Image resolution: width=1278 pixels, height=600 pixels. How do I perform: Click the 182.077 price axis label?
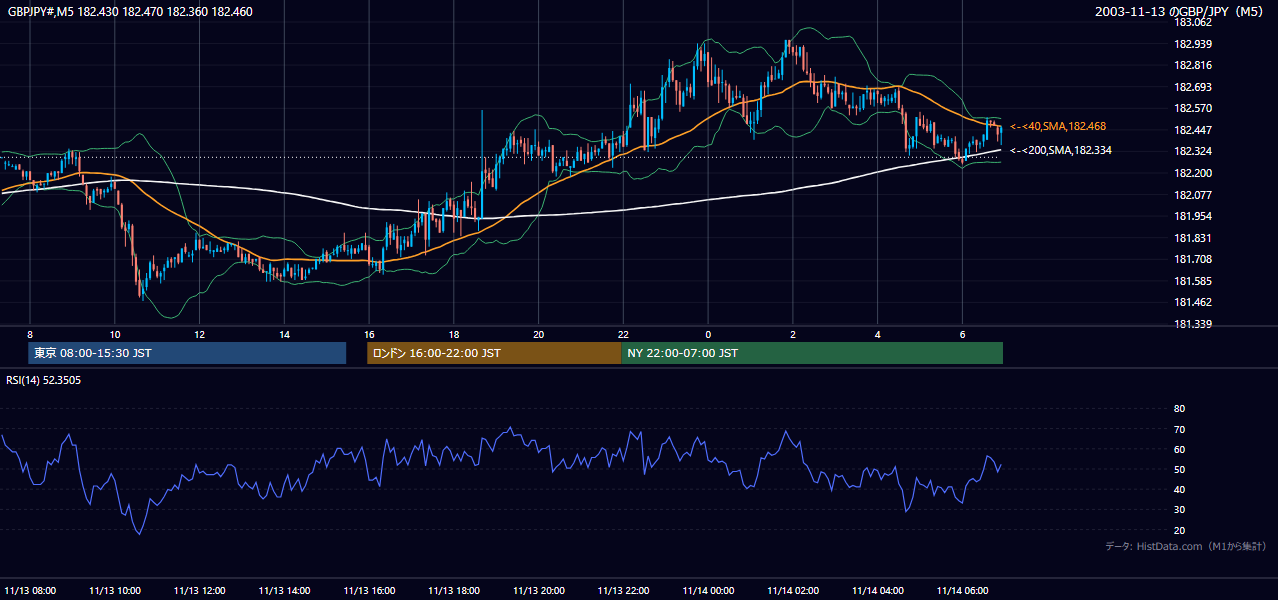(1193, 195)
